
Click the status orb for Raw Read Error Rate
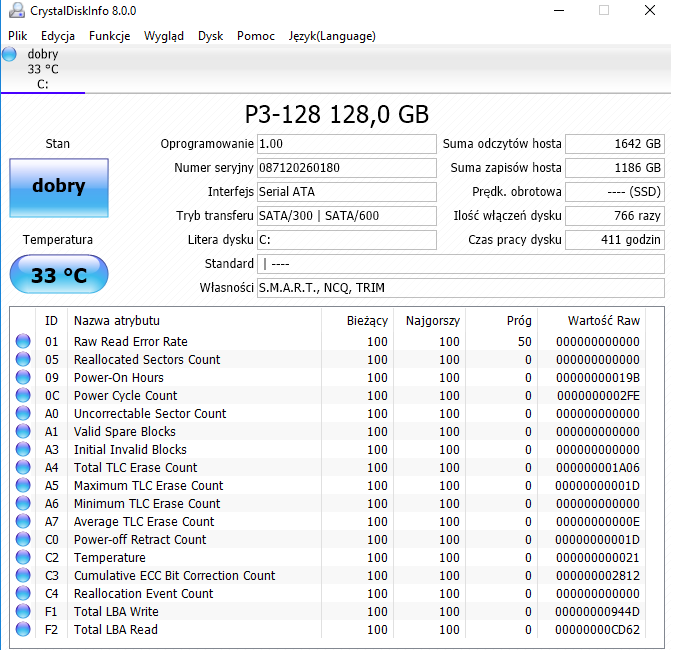pos(23,341)
